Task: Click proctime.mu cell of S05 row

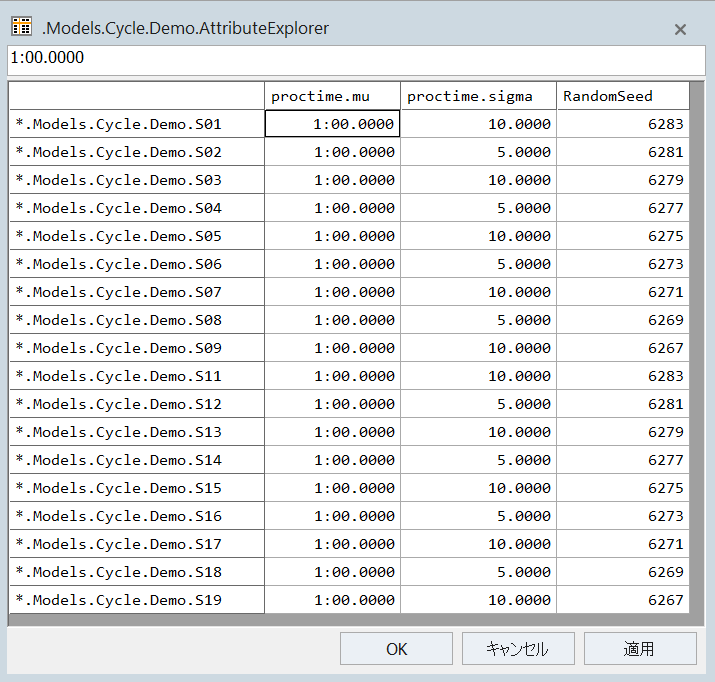Action: [332, 236]
